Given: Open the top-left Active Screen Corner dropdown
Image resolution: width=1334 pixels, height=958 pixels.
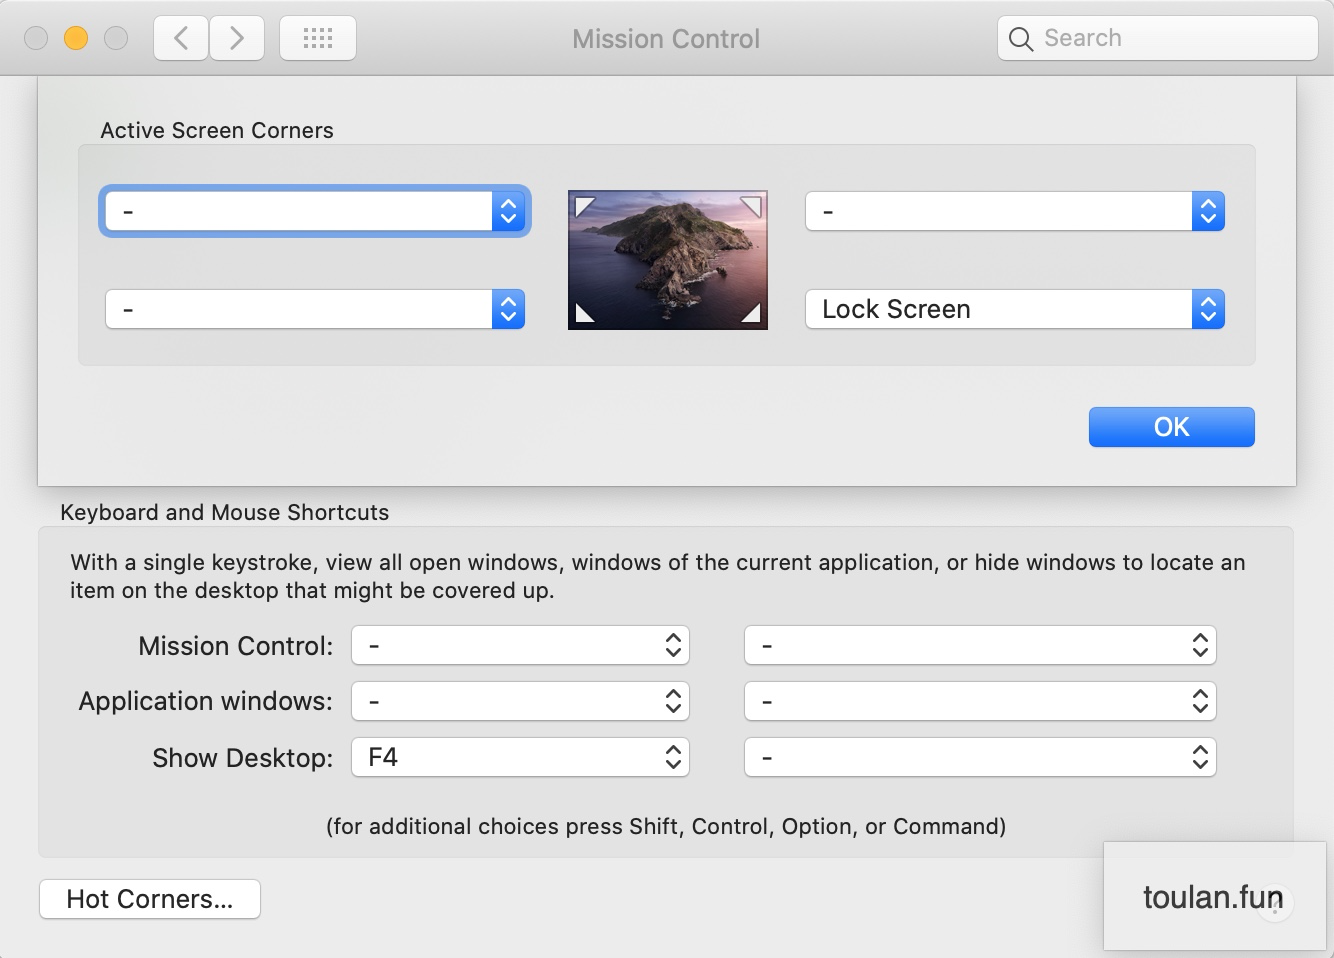Looking at the screenshot, I should 315,211.
